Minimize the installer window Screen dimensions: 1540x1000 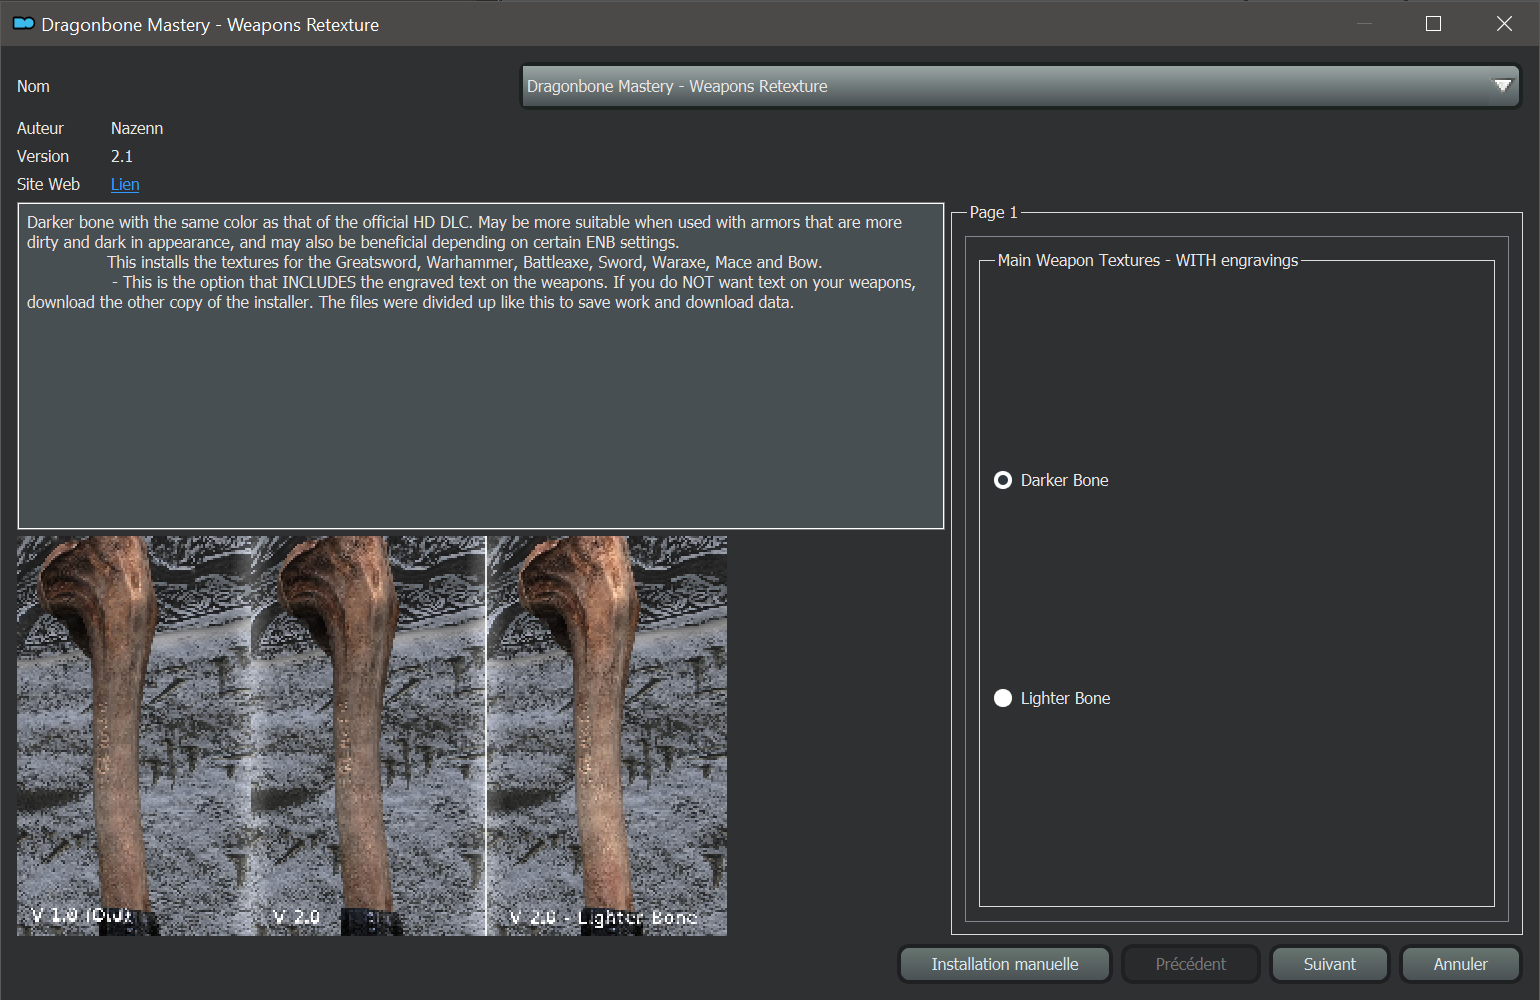point(1365,23)
